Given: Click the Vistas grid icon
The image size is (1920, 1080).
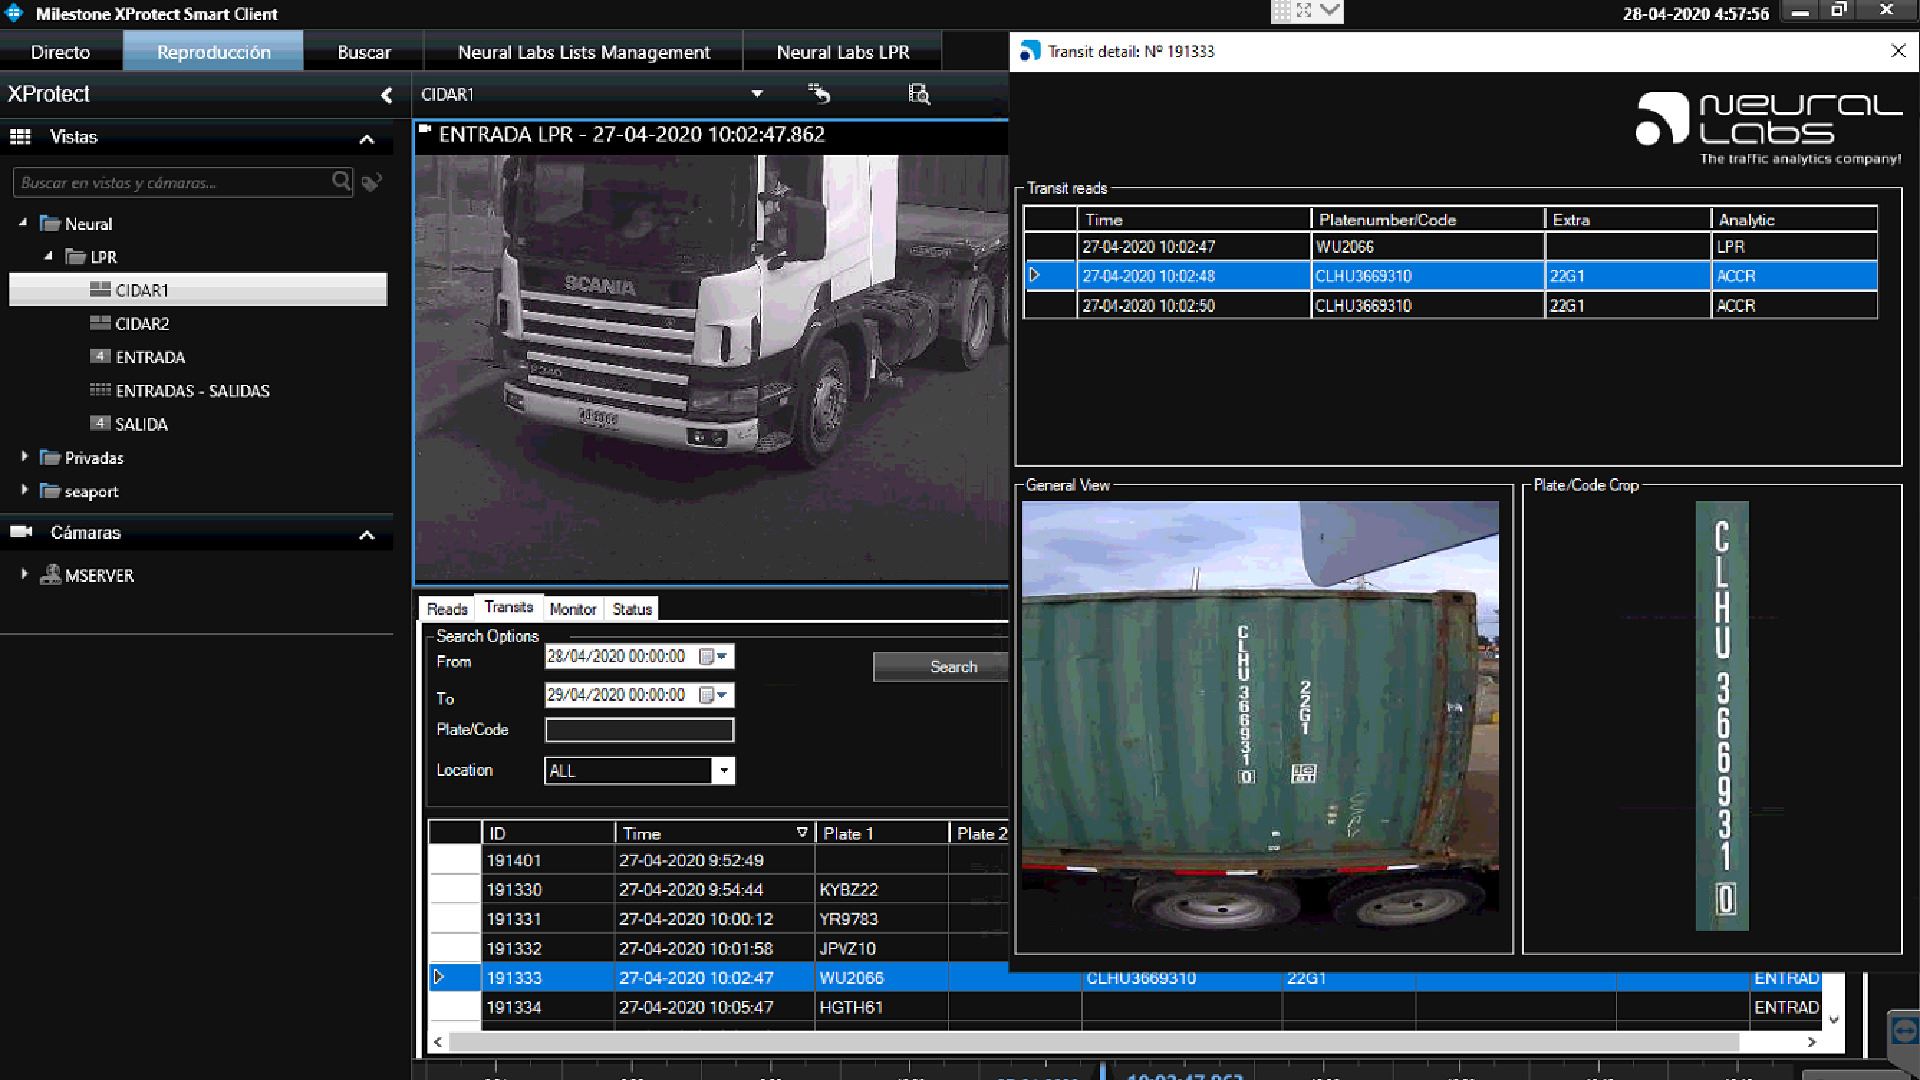Looking at the screenshot, I should point(20,137).
